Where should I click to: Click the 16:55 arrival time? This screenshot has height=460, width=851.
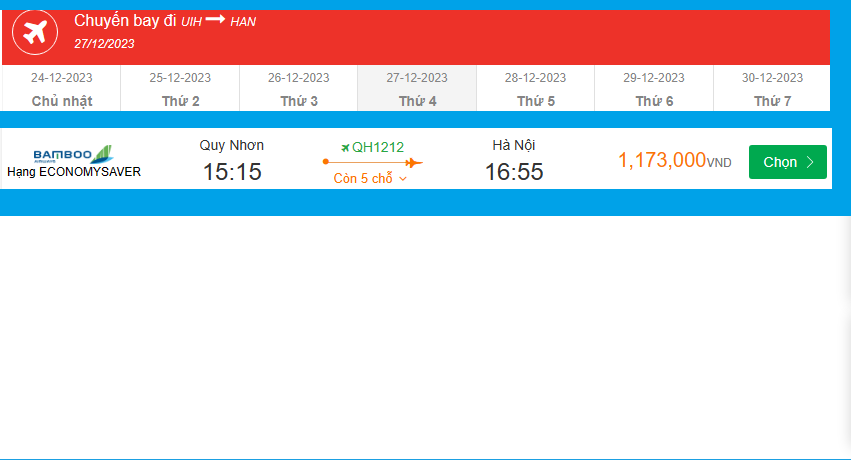pyautogui.click(x=514, y=172)
